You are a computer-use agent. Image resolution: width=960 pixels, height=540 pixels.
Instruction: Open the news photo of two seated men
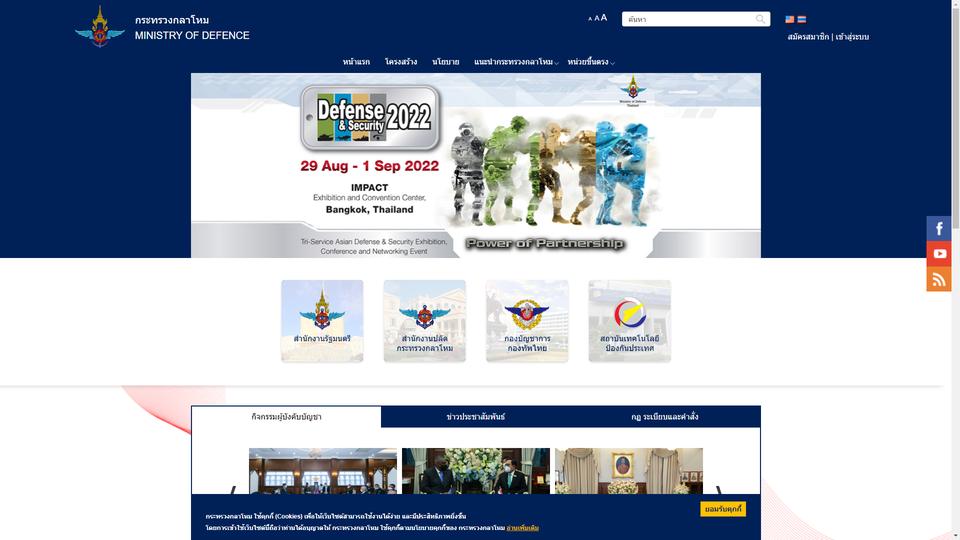[476, 471]
